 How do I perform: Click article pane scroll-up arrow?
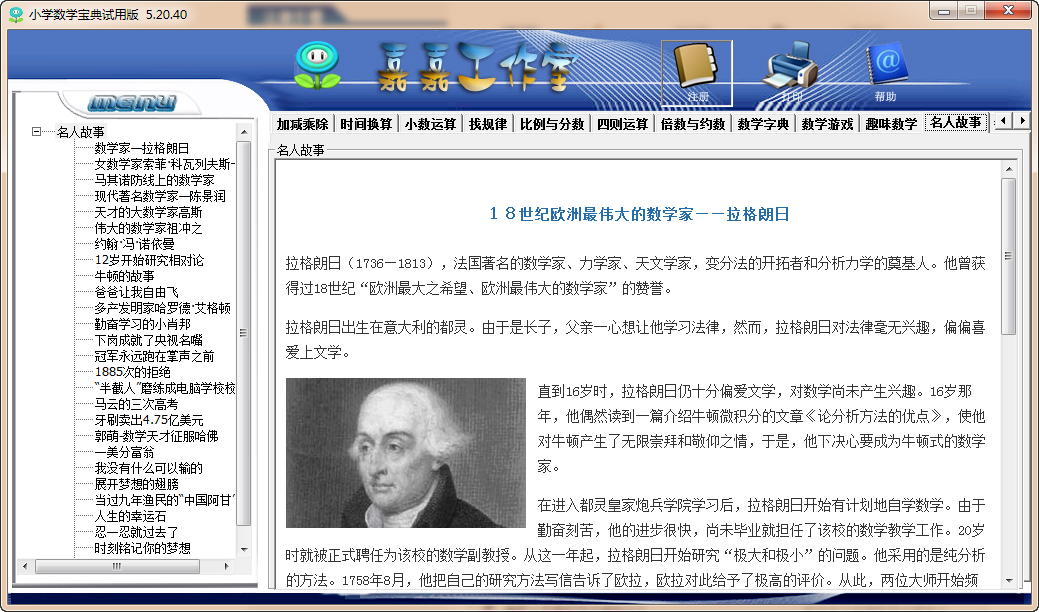pyautogui.click(x=1009, y=170)
